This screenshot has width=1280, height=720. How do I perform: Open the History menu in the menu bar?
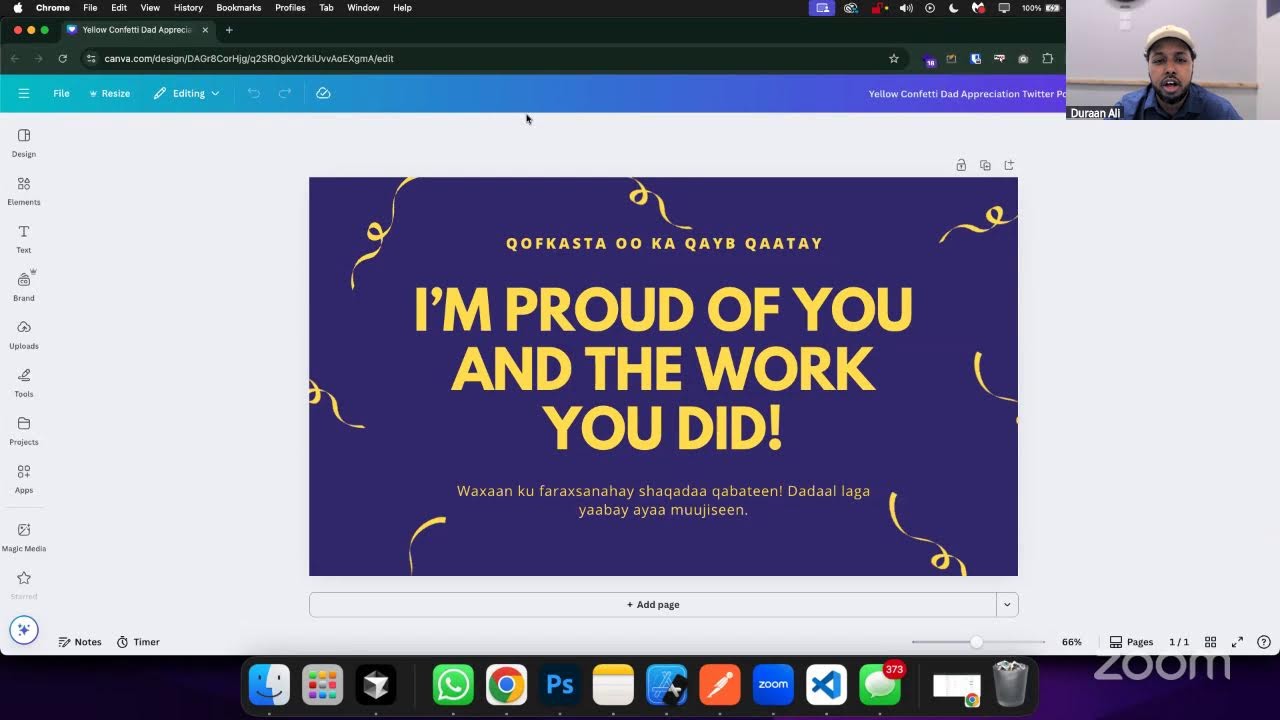[188, 8]
